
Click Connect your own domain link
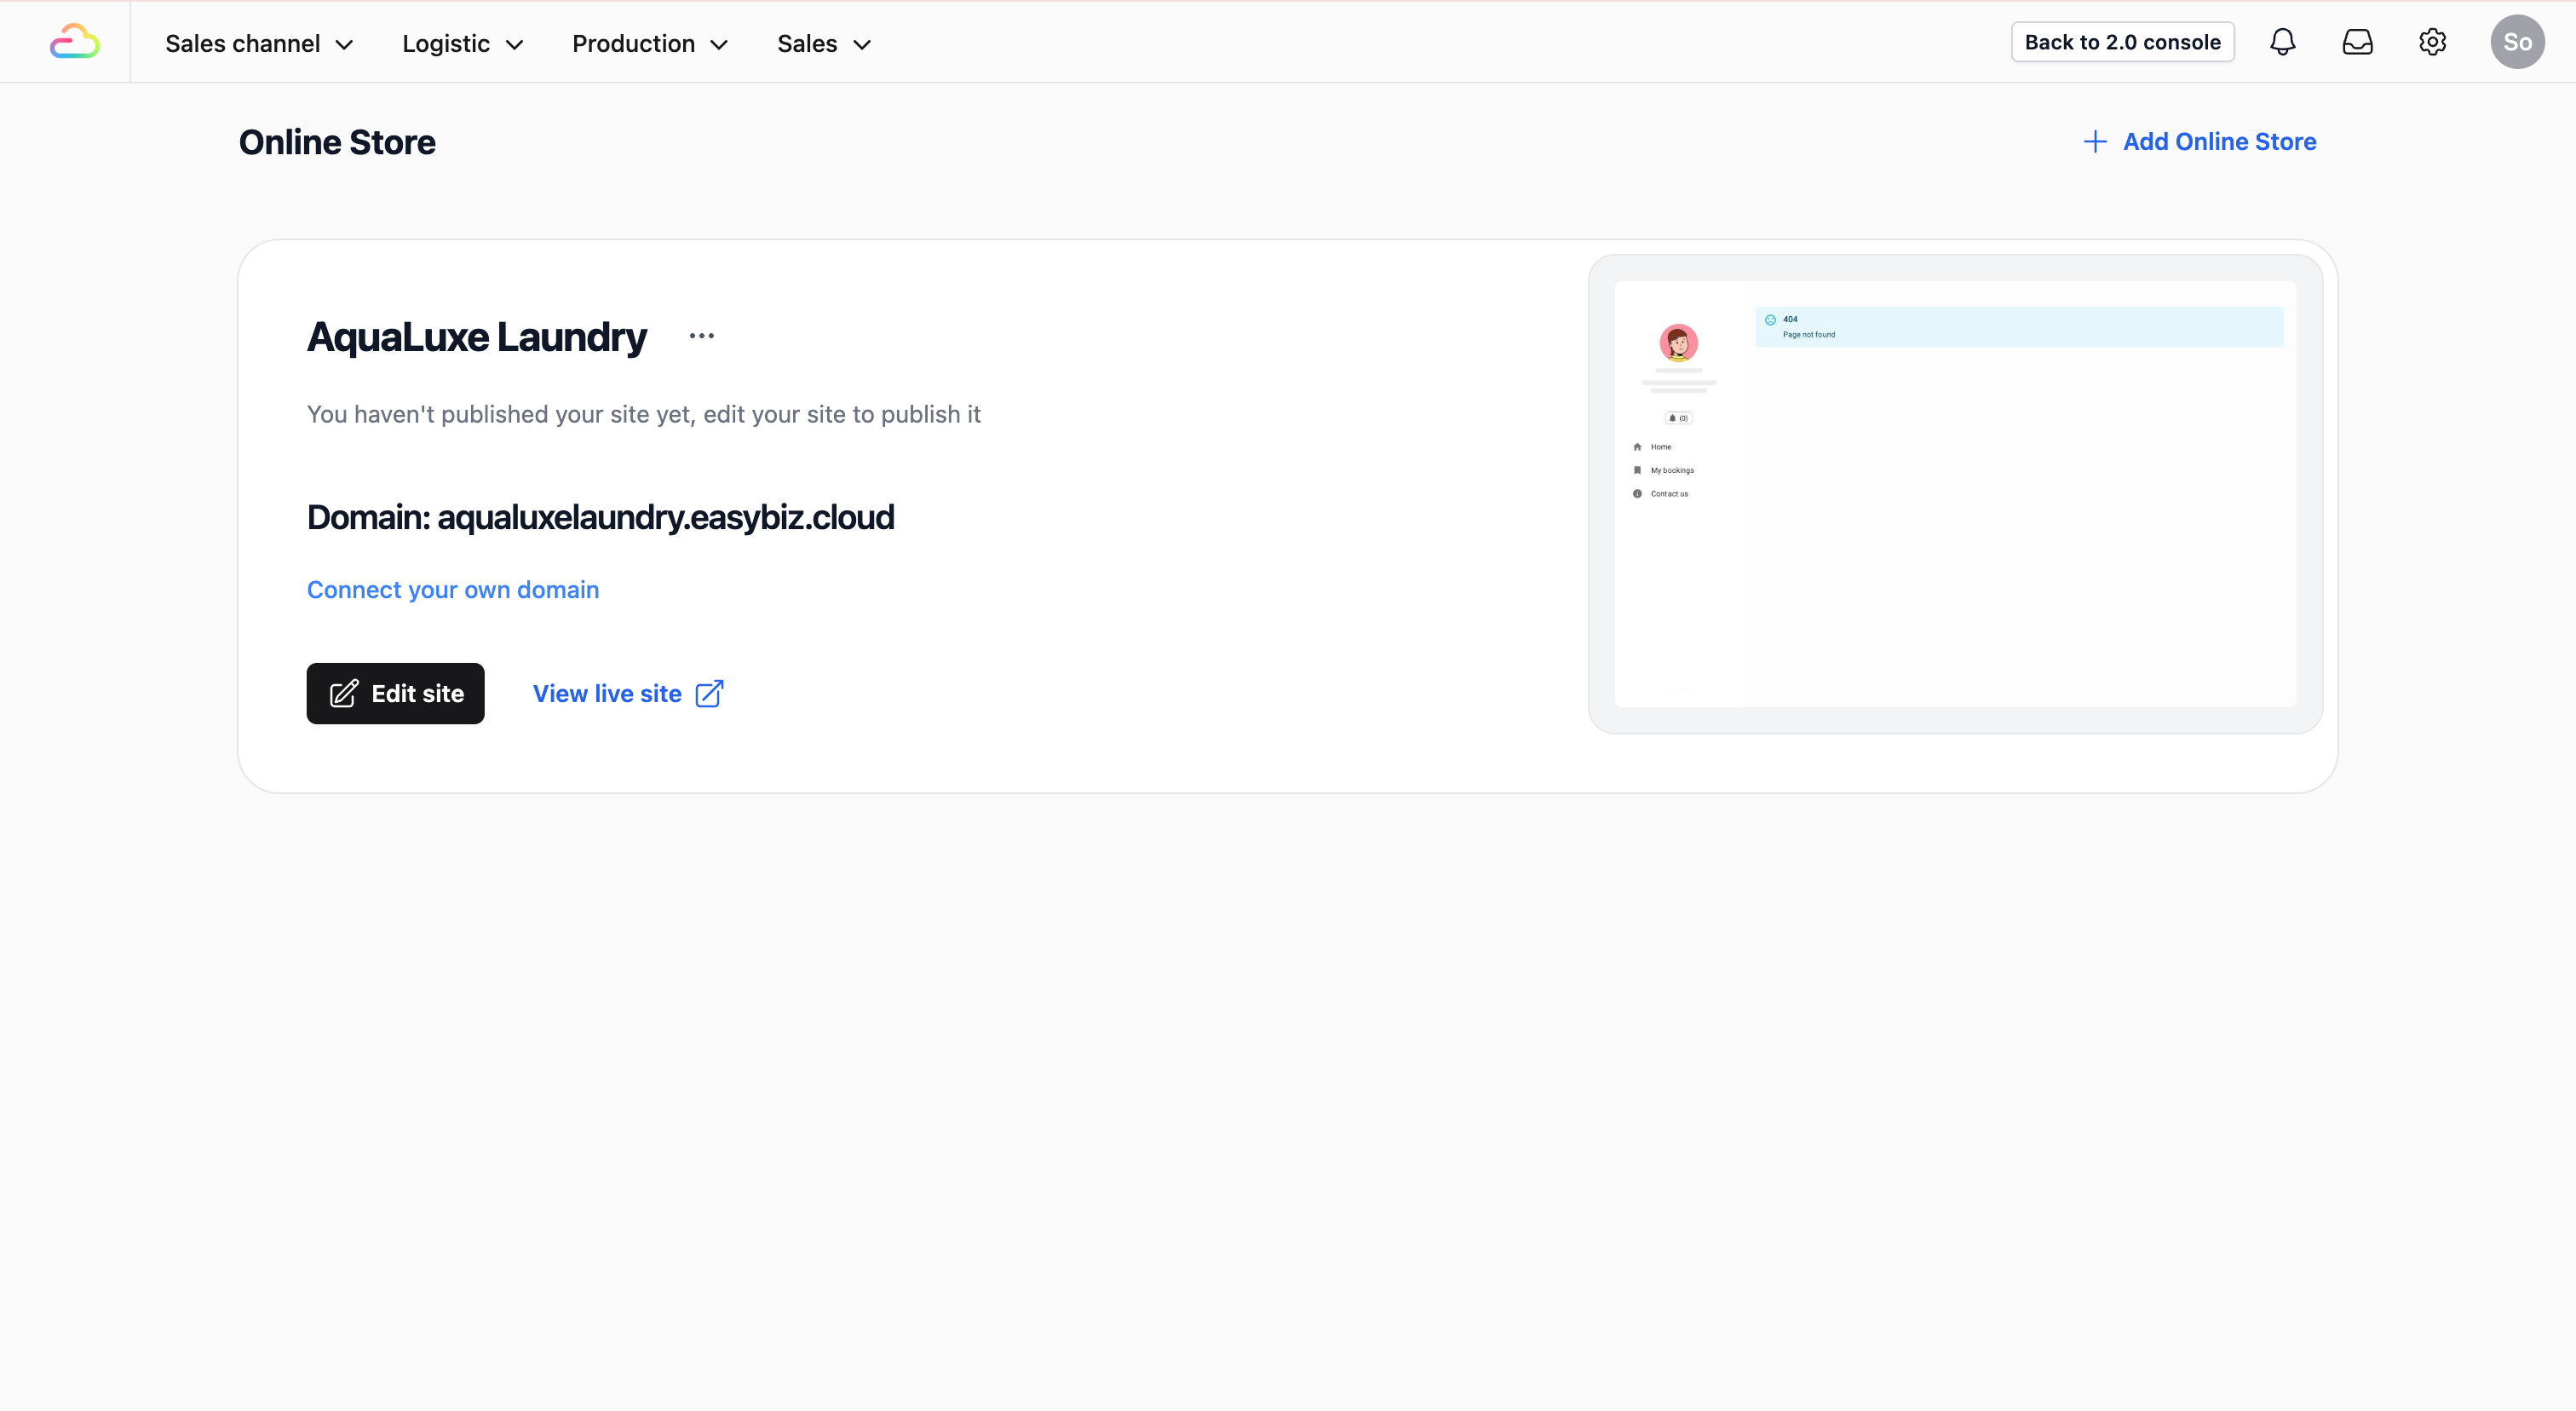coord(452,590)
